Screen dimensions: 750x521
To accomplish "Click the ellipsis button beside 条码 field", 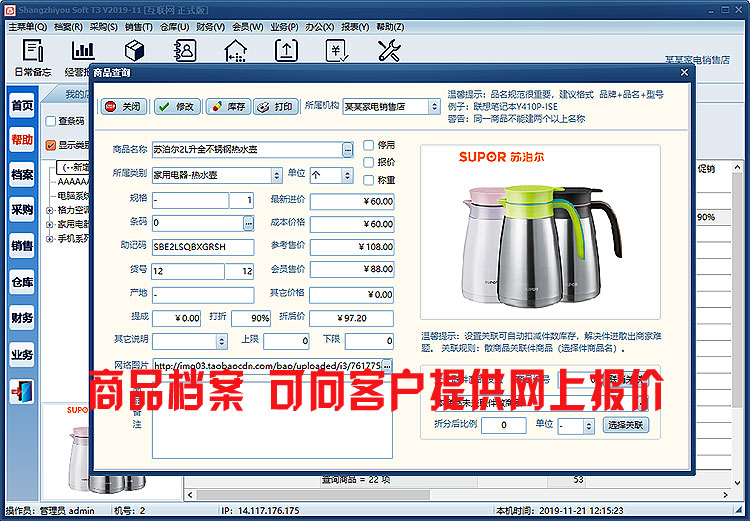I will pos(248,223).
